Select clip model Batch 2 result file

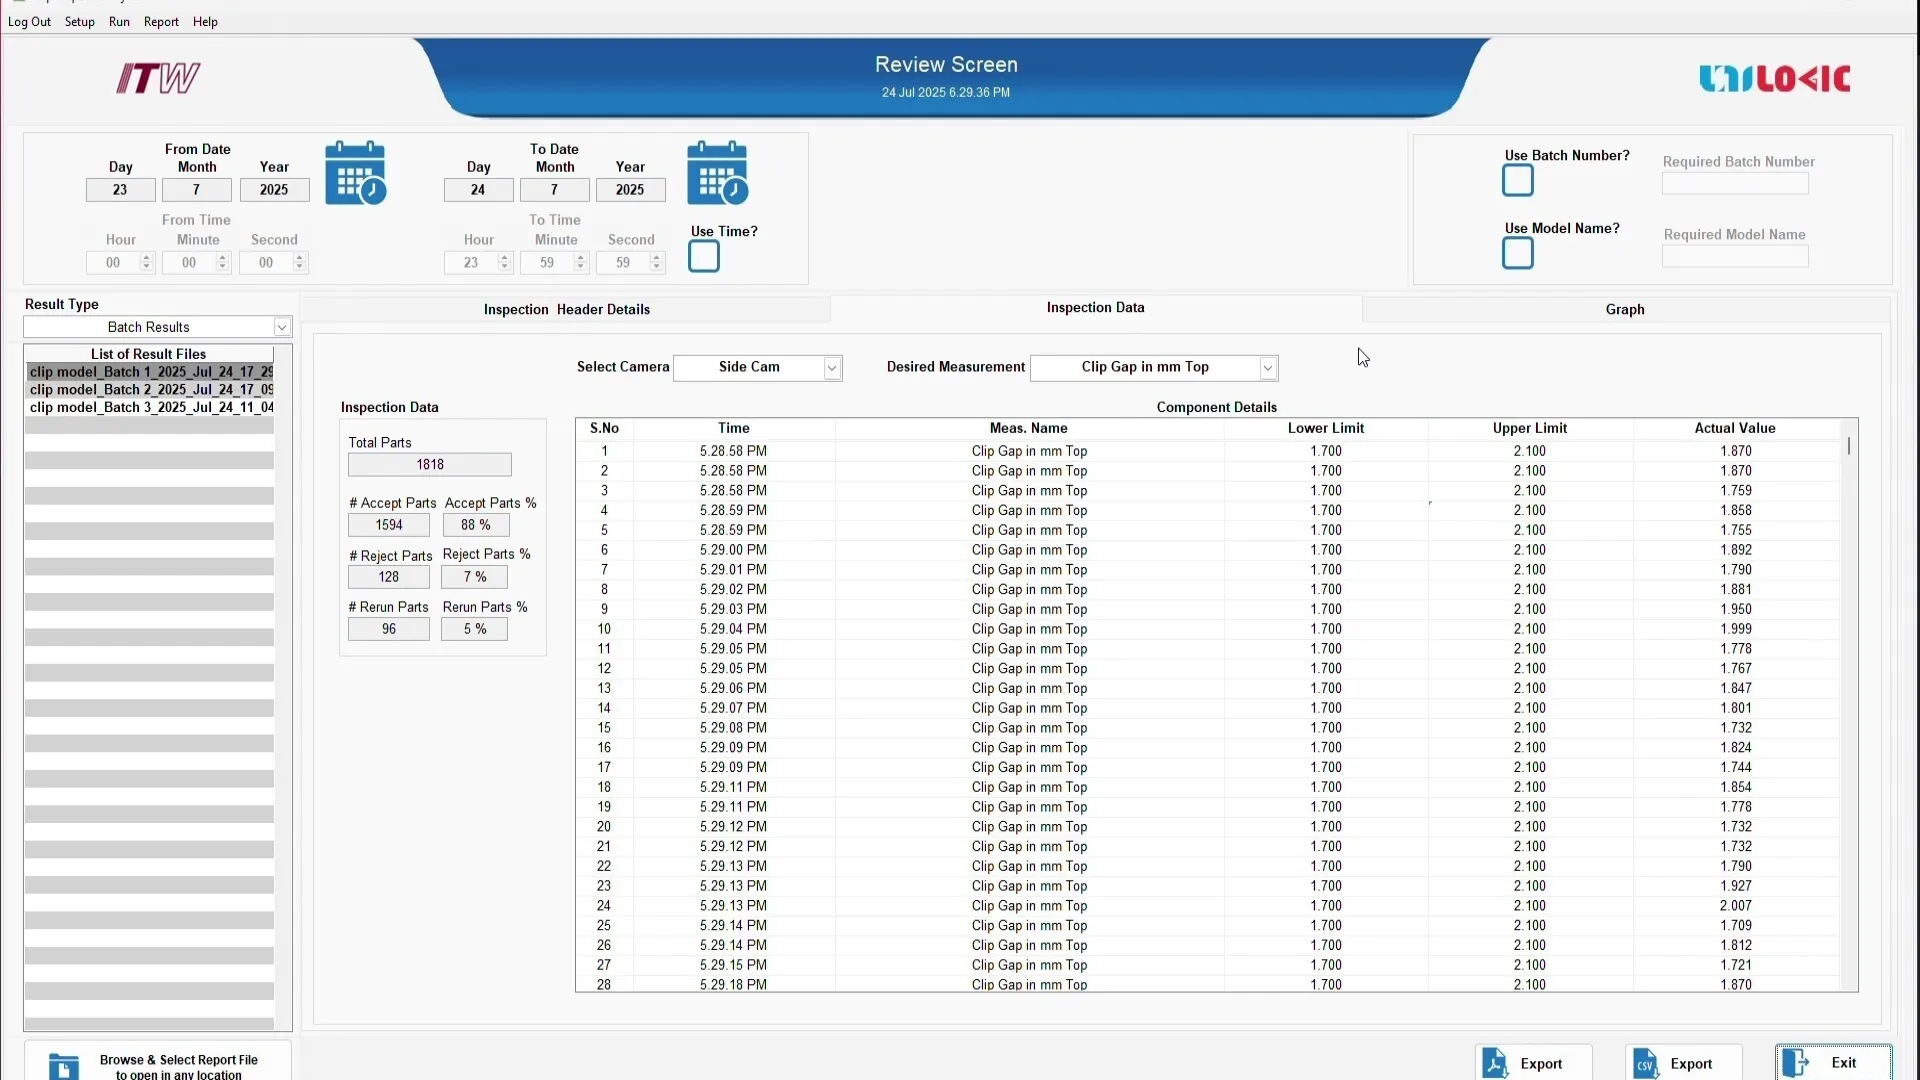pyautogui.click(x=150, y=390)
